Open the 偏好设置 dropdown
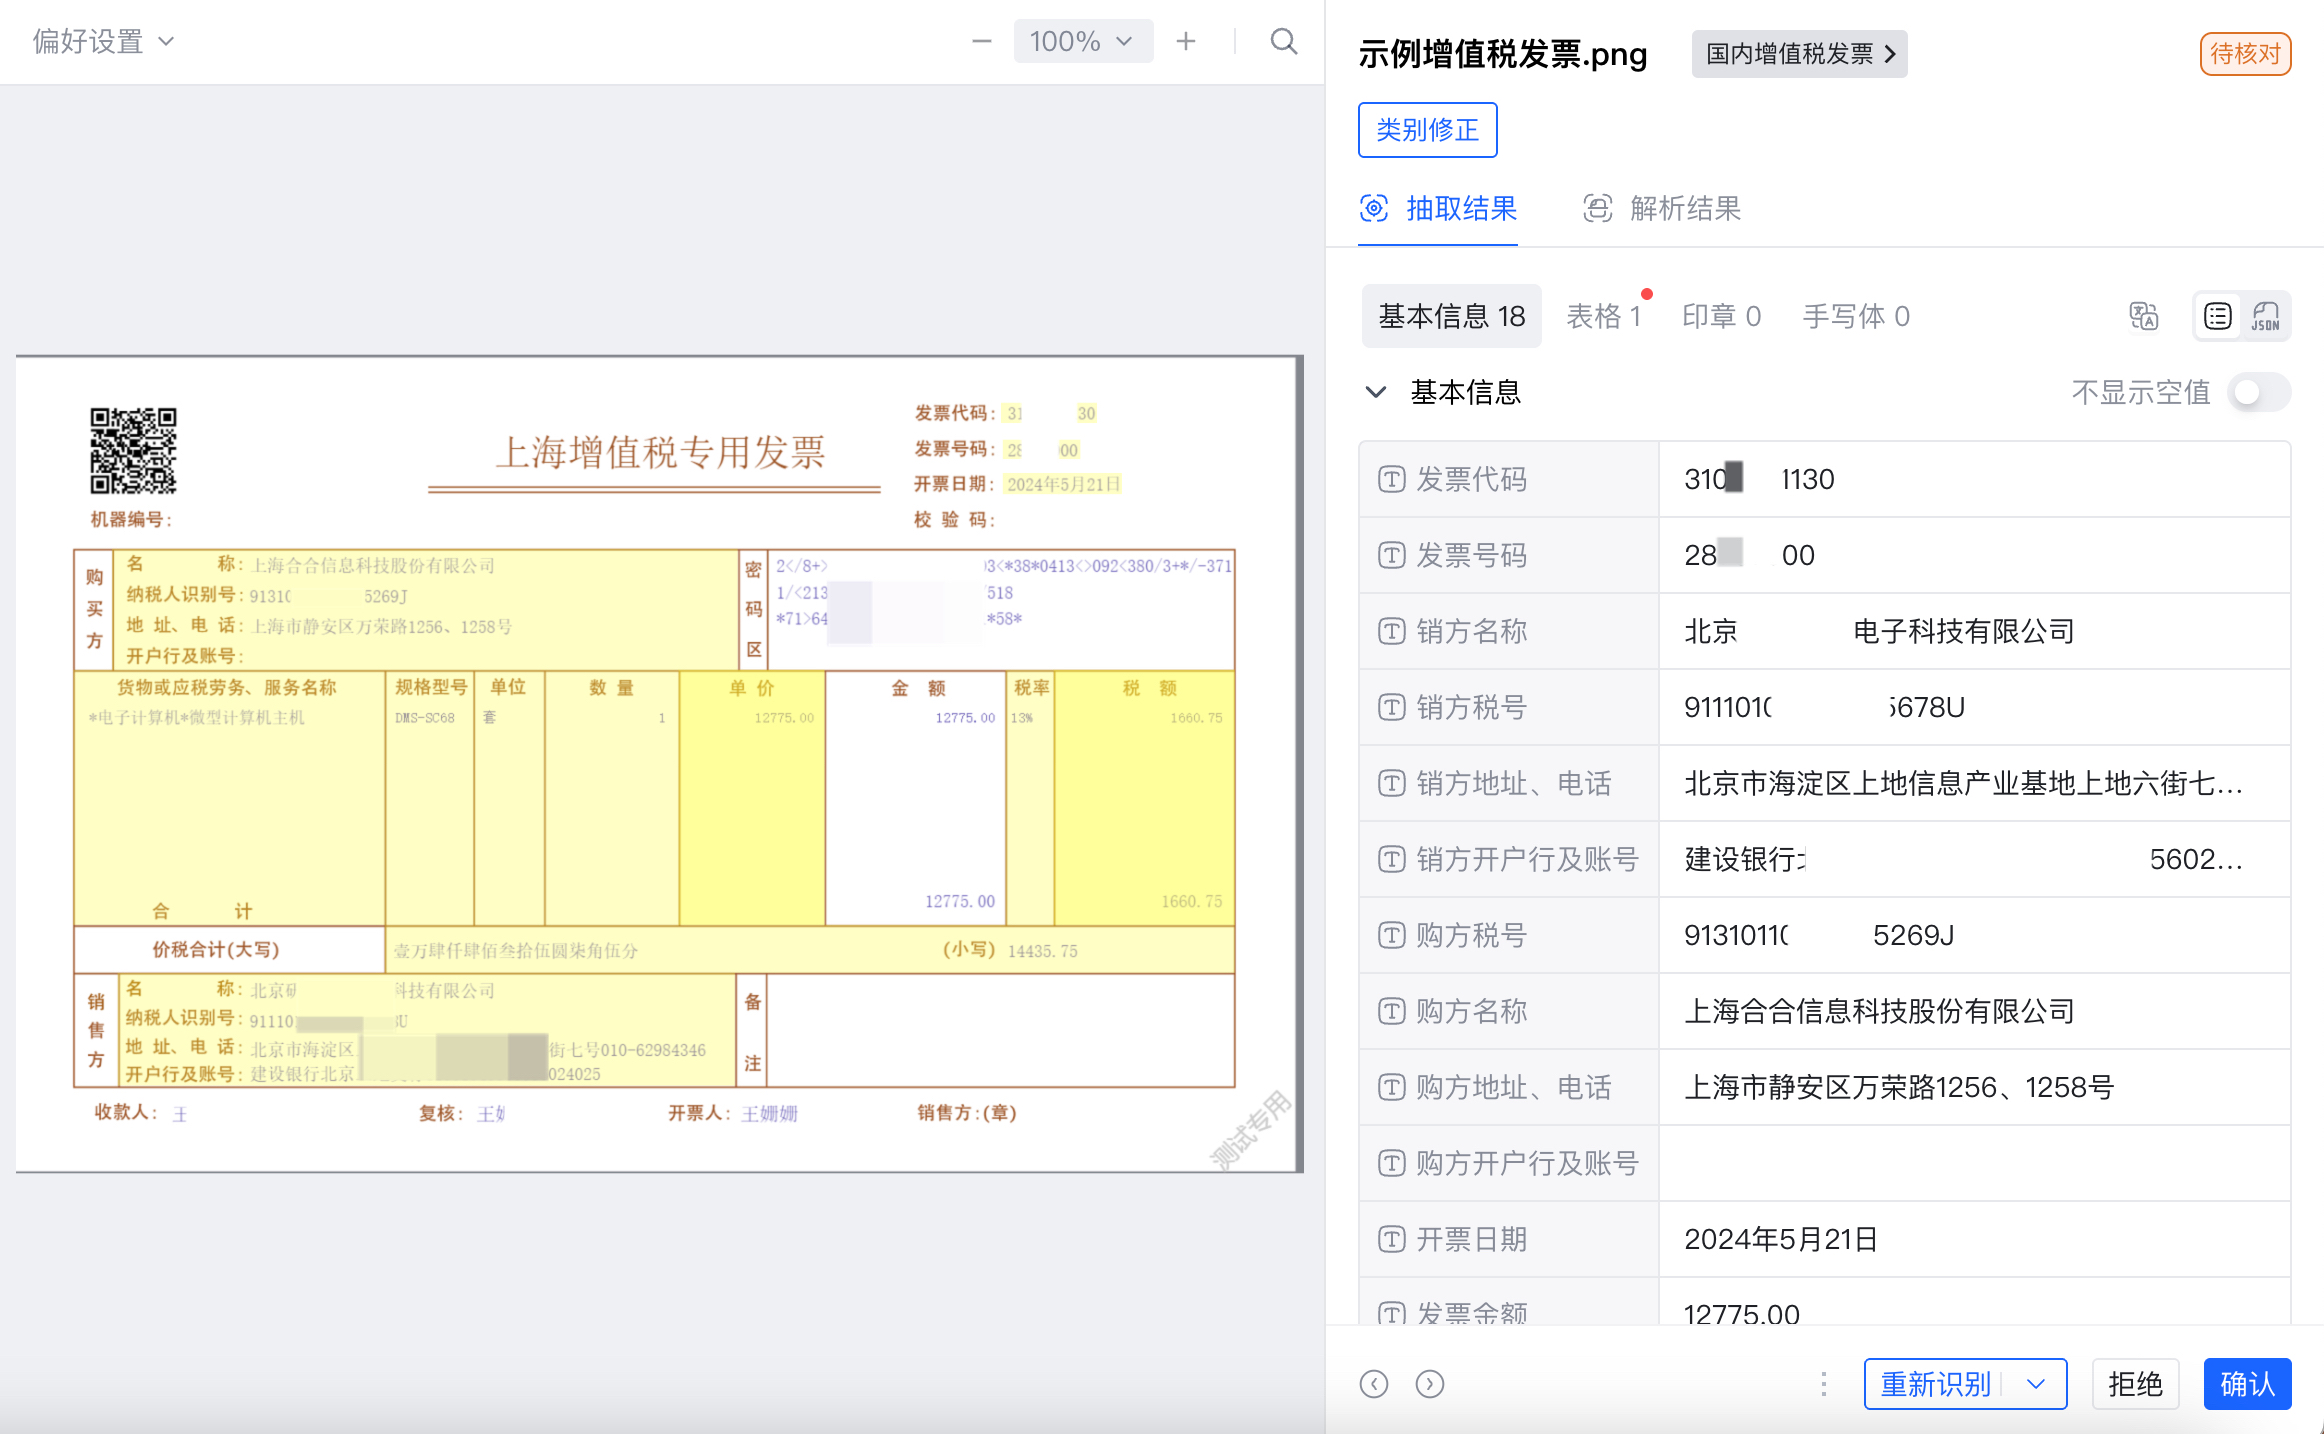Screen dimensions: 2324x1434 coord(103,41)
